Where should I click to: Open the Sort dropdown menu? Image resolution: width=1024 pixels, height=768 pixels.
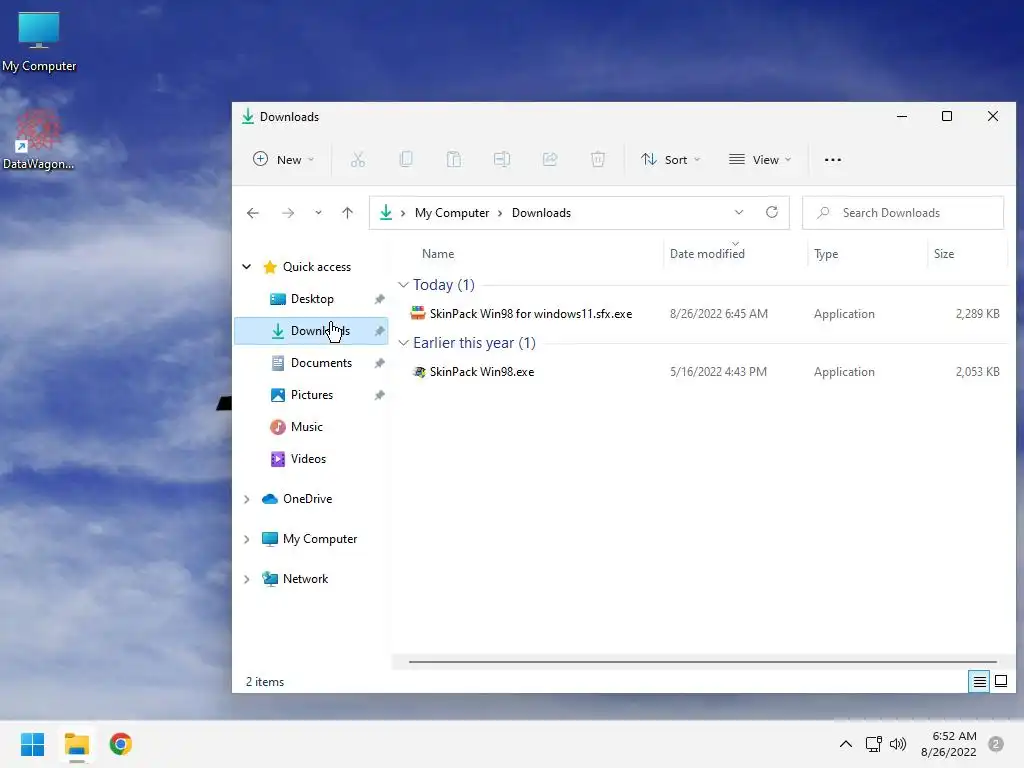[x=671, y=159]
